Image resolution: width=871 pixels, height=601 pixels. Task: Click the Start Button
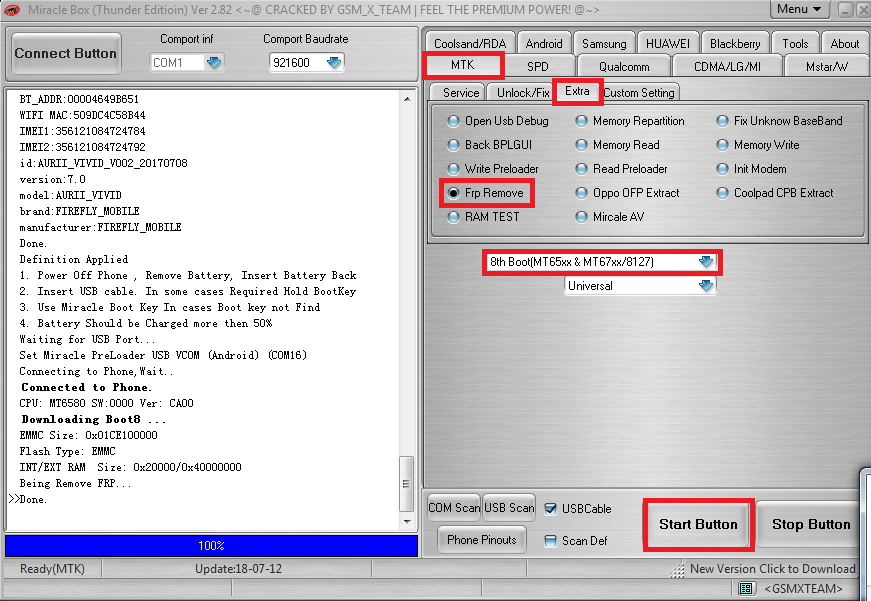click(x=698, y=524)
